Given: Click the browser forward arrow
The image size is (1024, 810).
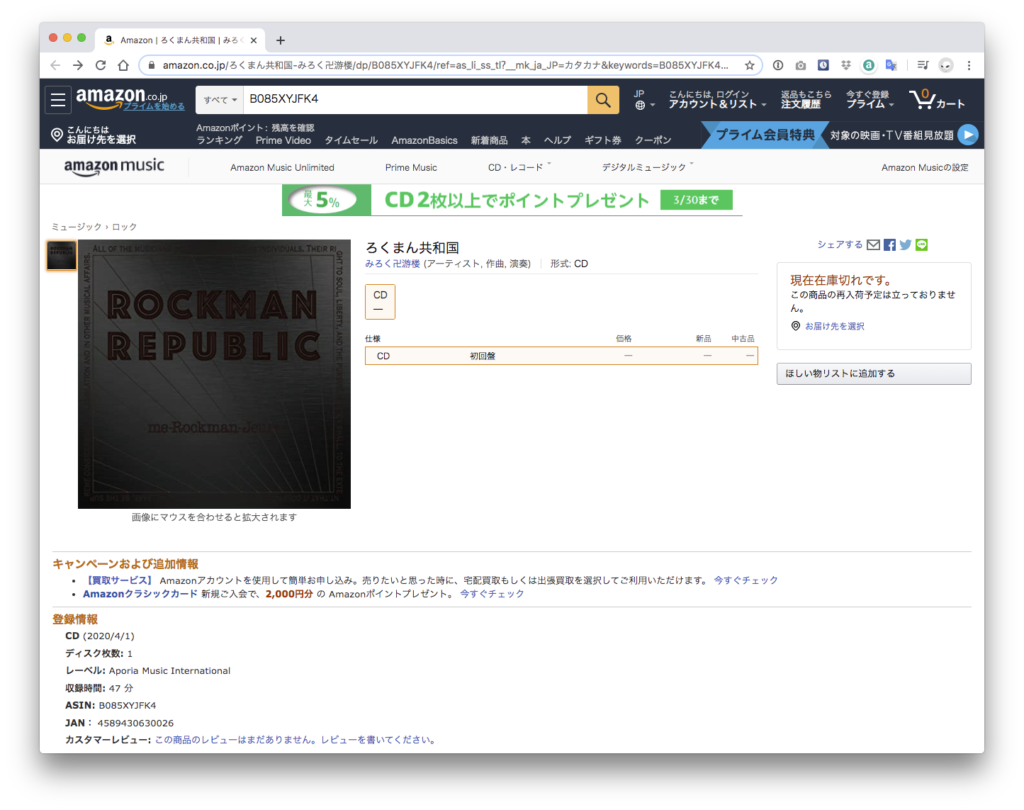Looking at the screenshot, I should click(x=78, y=65).
